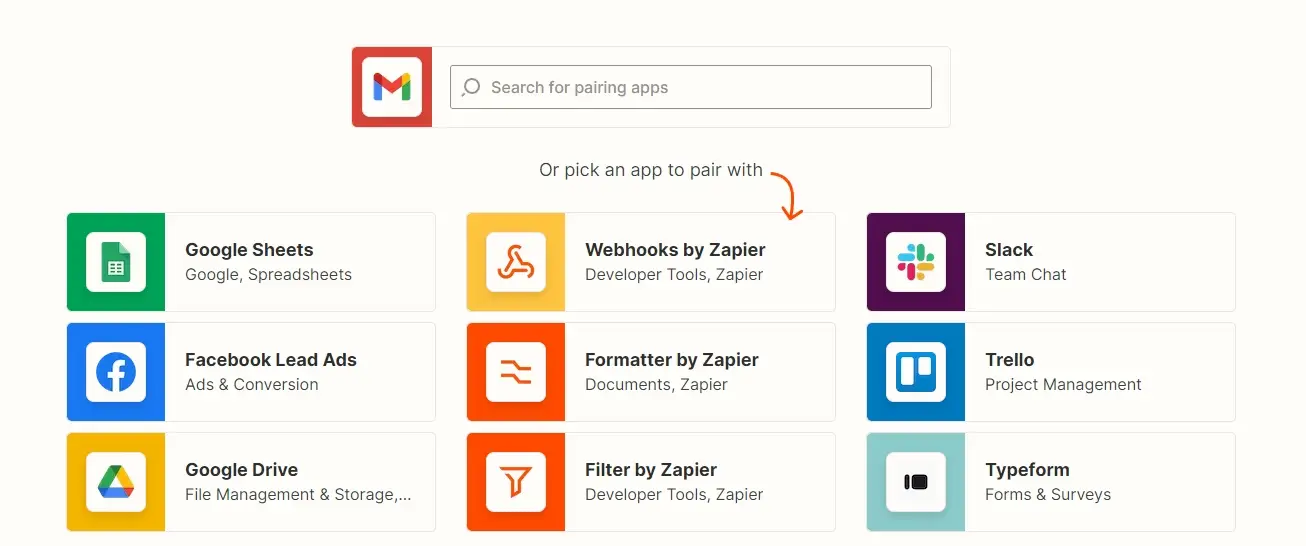Click the Typeform Forms & Surveys label
This screenshot has width=1306, height=546.
pyautogui.click(x=1048, y=494)
